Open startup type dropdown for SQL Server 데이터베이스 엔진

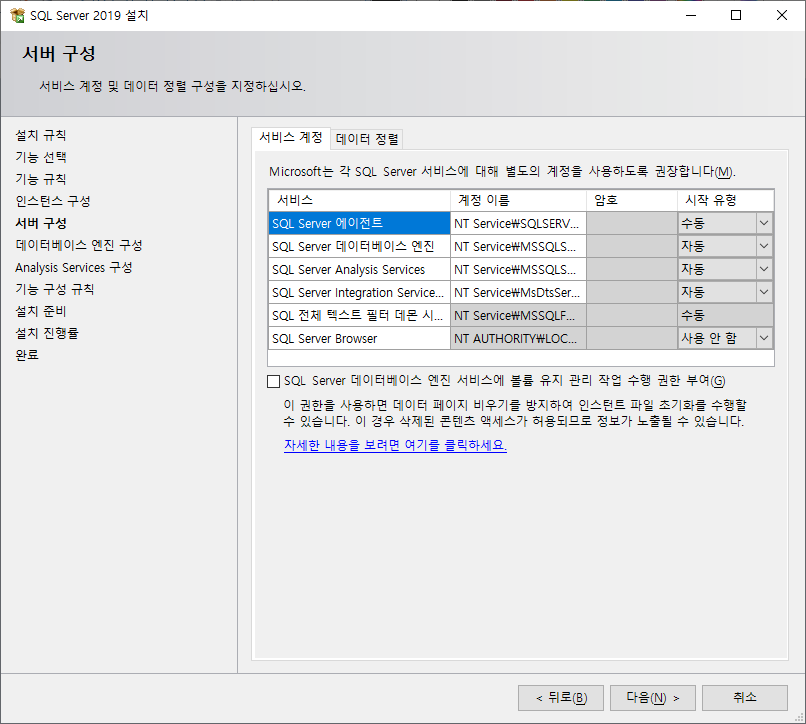point(764,246)
